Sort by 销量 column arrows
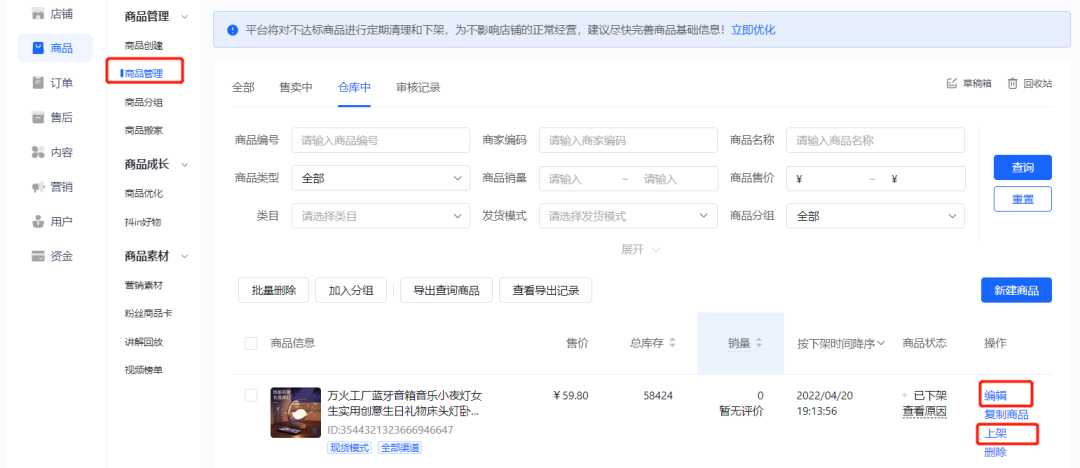 (760, 343)
